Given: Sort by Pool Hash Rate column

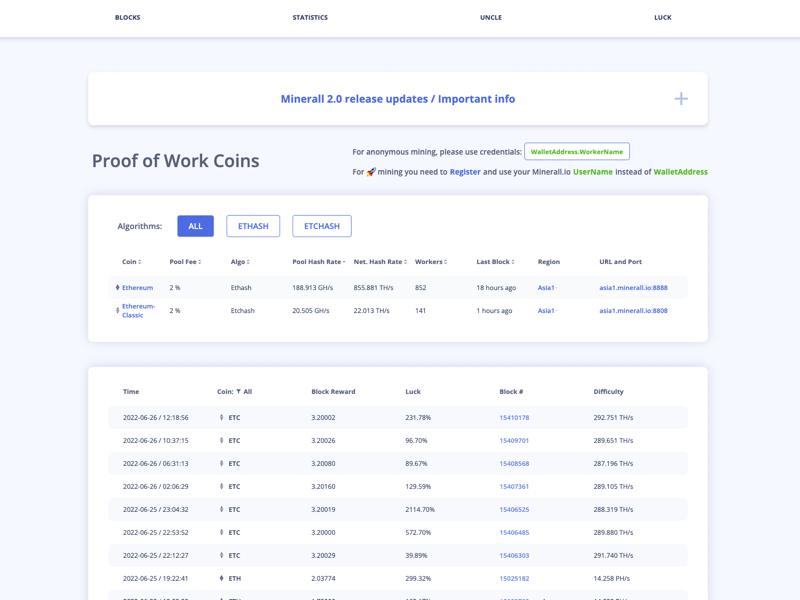Looking at the screenshot, I should [319, 262].
